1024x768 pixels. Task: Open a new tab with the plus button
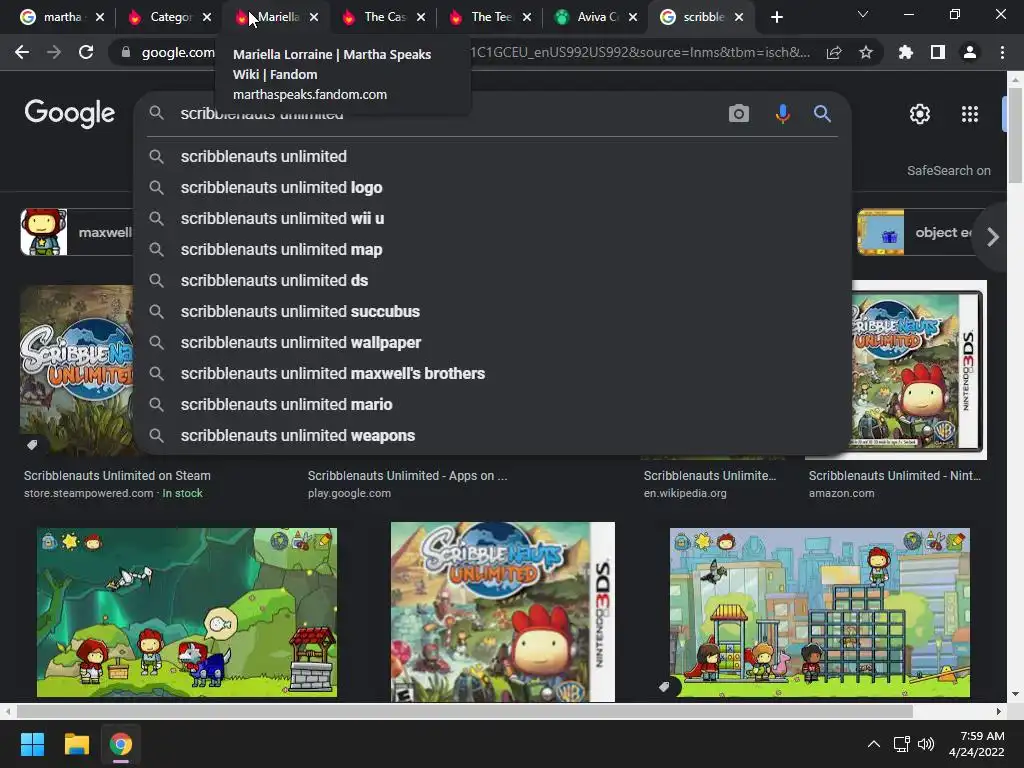pos(776,17)
